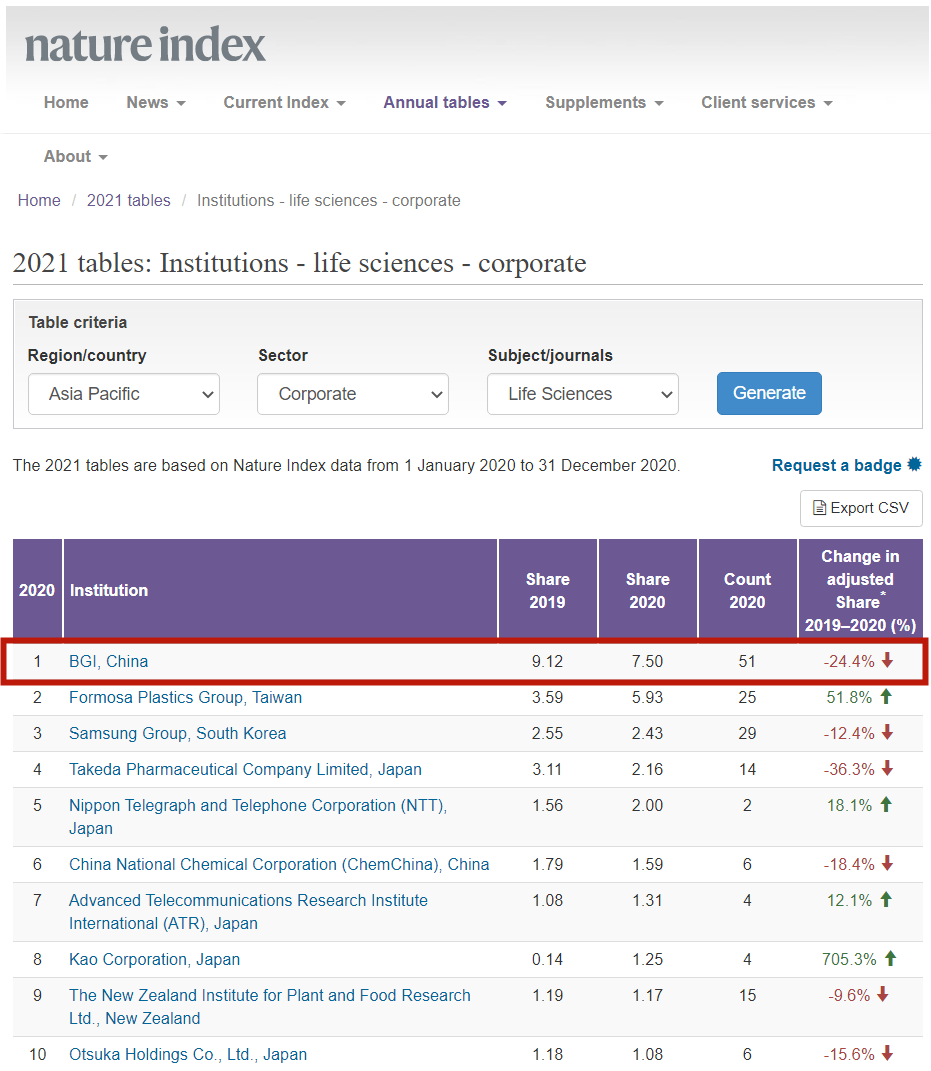The width and height of the screenshot is (931, 1071).
Task: Click the 51.8% change for Formosa Plastics
Action: 849,697
